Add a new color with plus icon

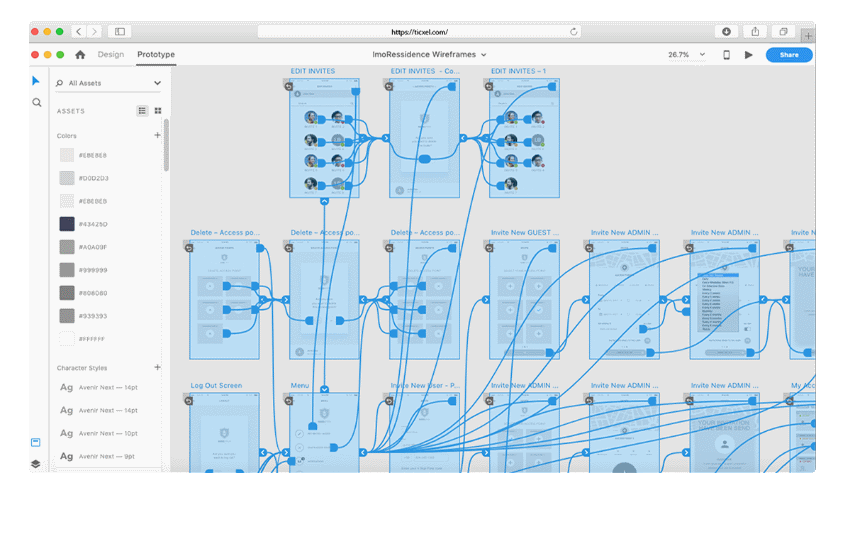(x=158, y=135)
